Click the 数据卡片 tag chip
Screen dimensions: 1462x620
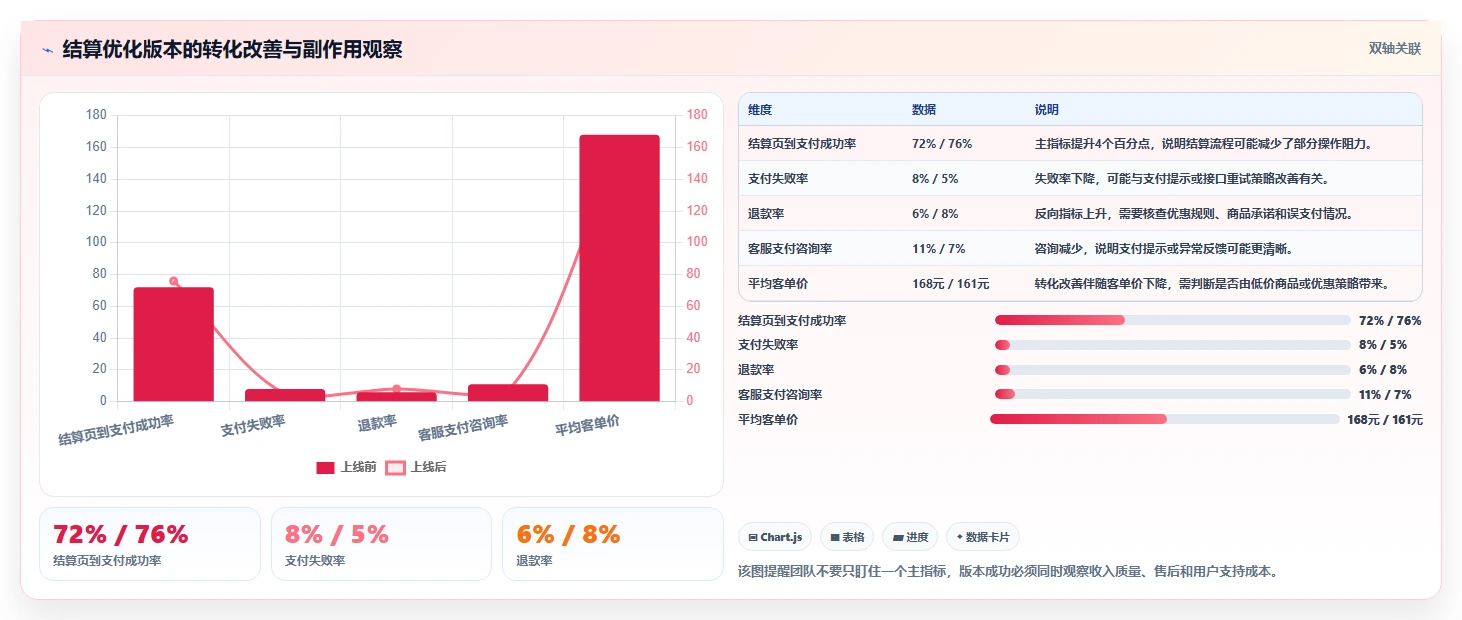(983, 537)
